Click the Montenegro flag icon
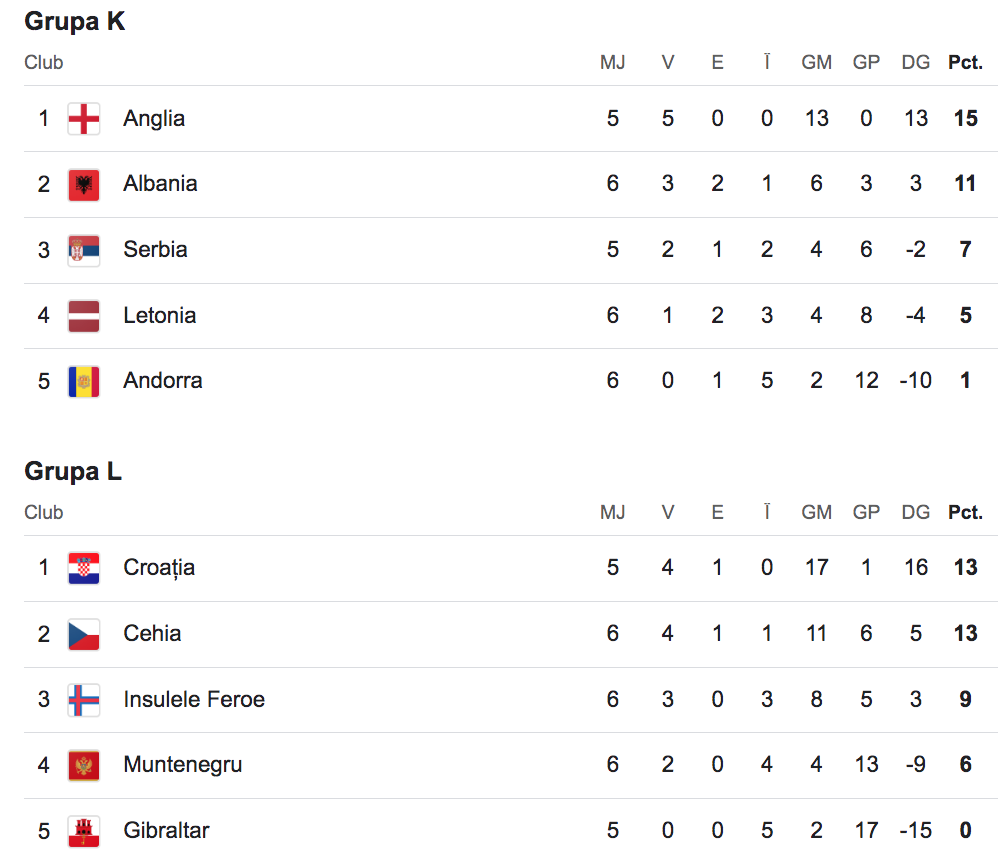998x868 pixels. pos(84,765)
